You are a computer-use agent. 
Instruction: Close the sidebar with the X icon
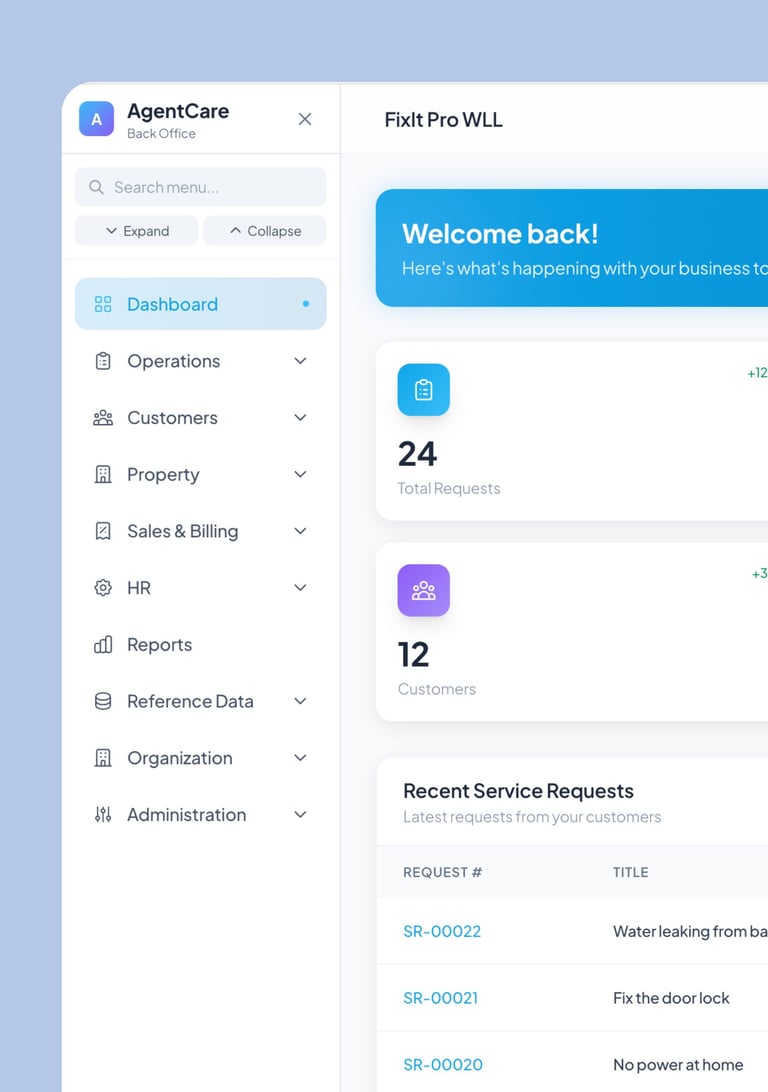[305, 119]
